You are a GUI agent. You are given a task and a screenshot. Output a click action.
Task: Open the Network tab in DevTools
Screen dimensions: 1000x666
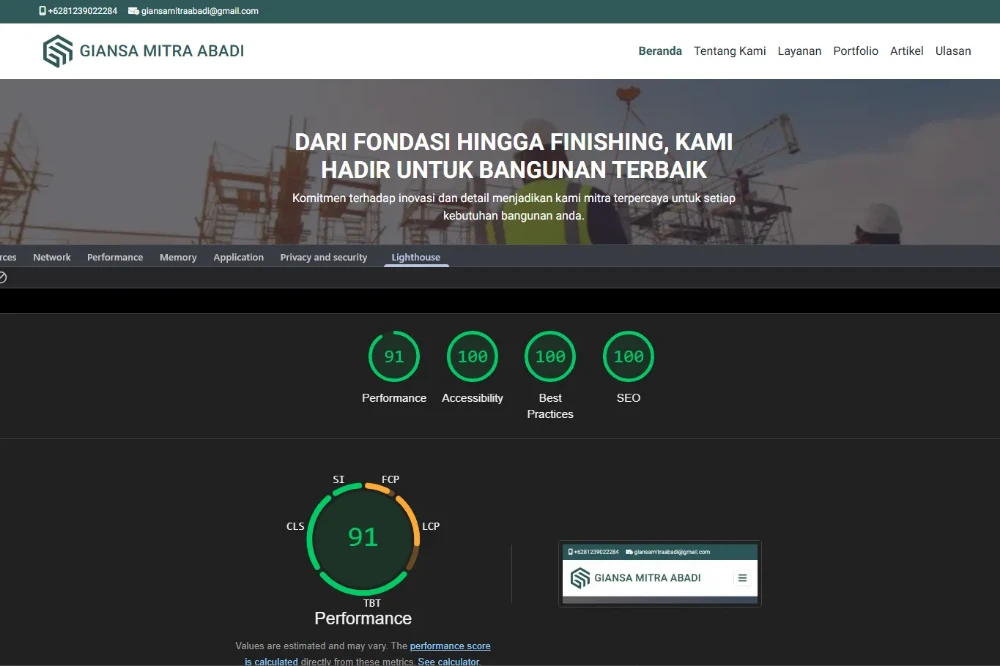pyautogui.click(x=51, y=257)
